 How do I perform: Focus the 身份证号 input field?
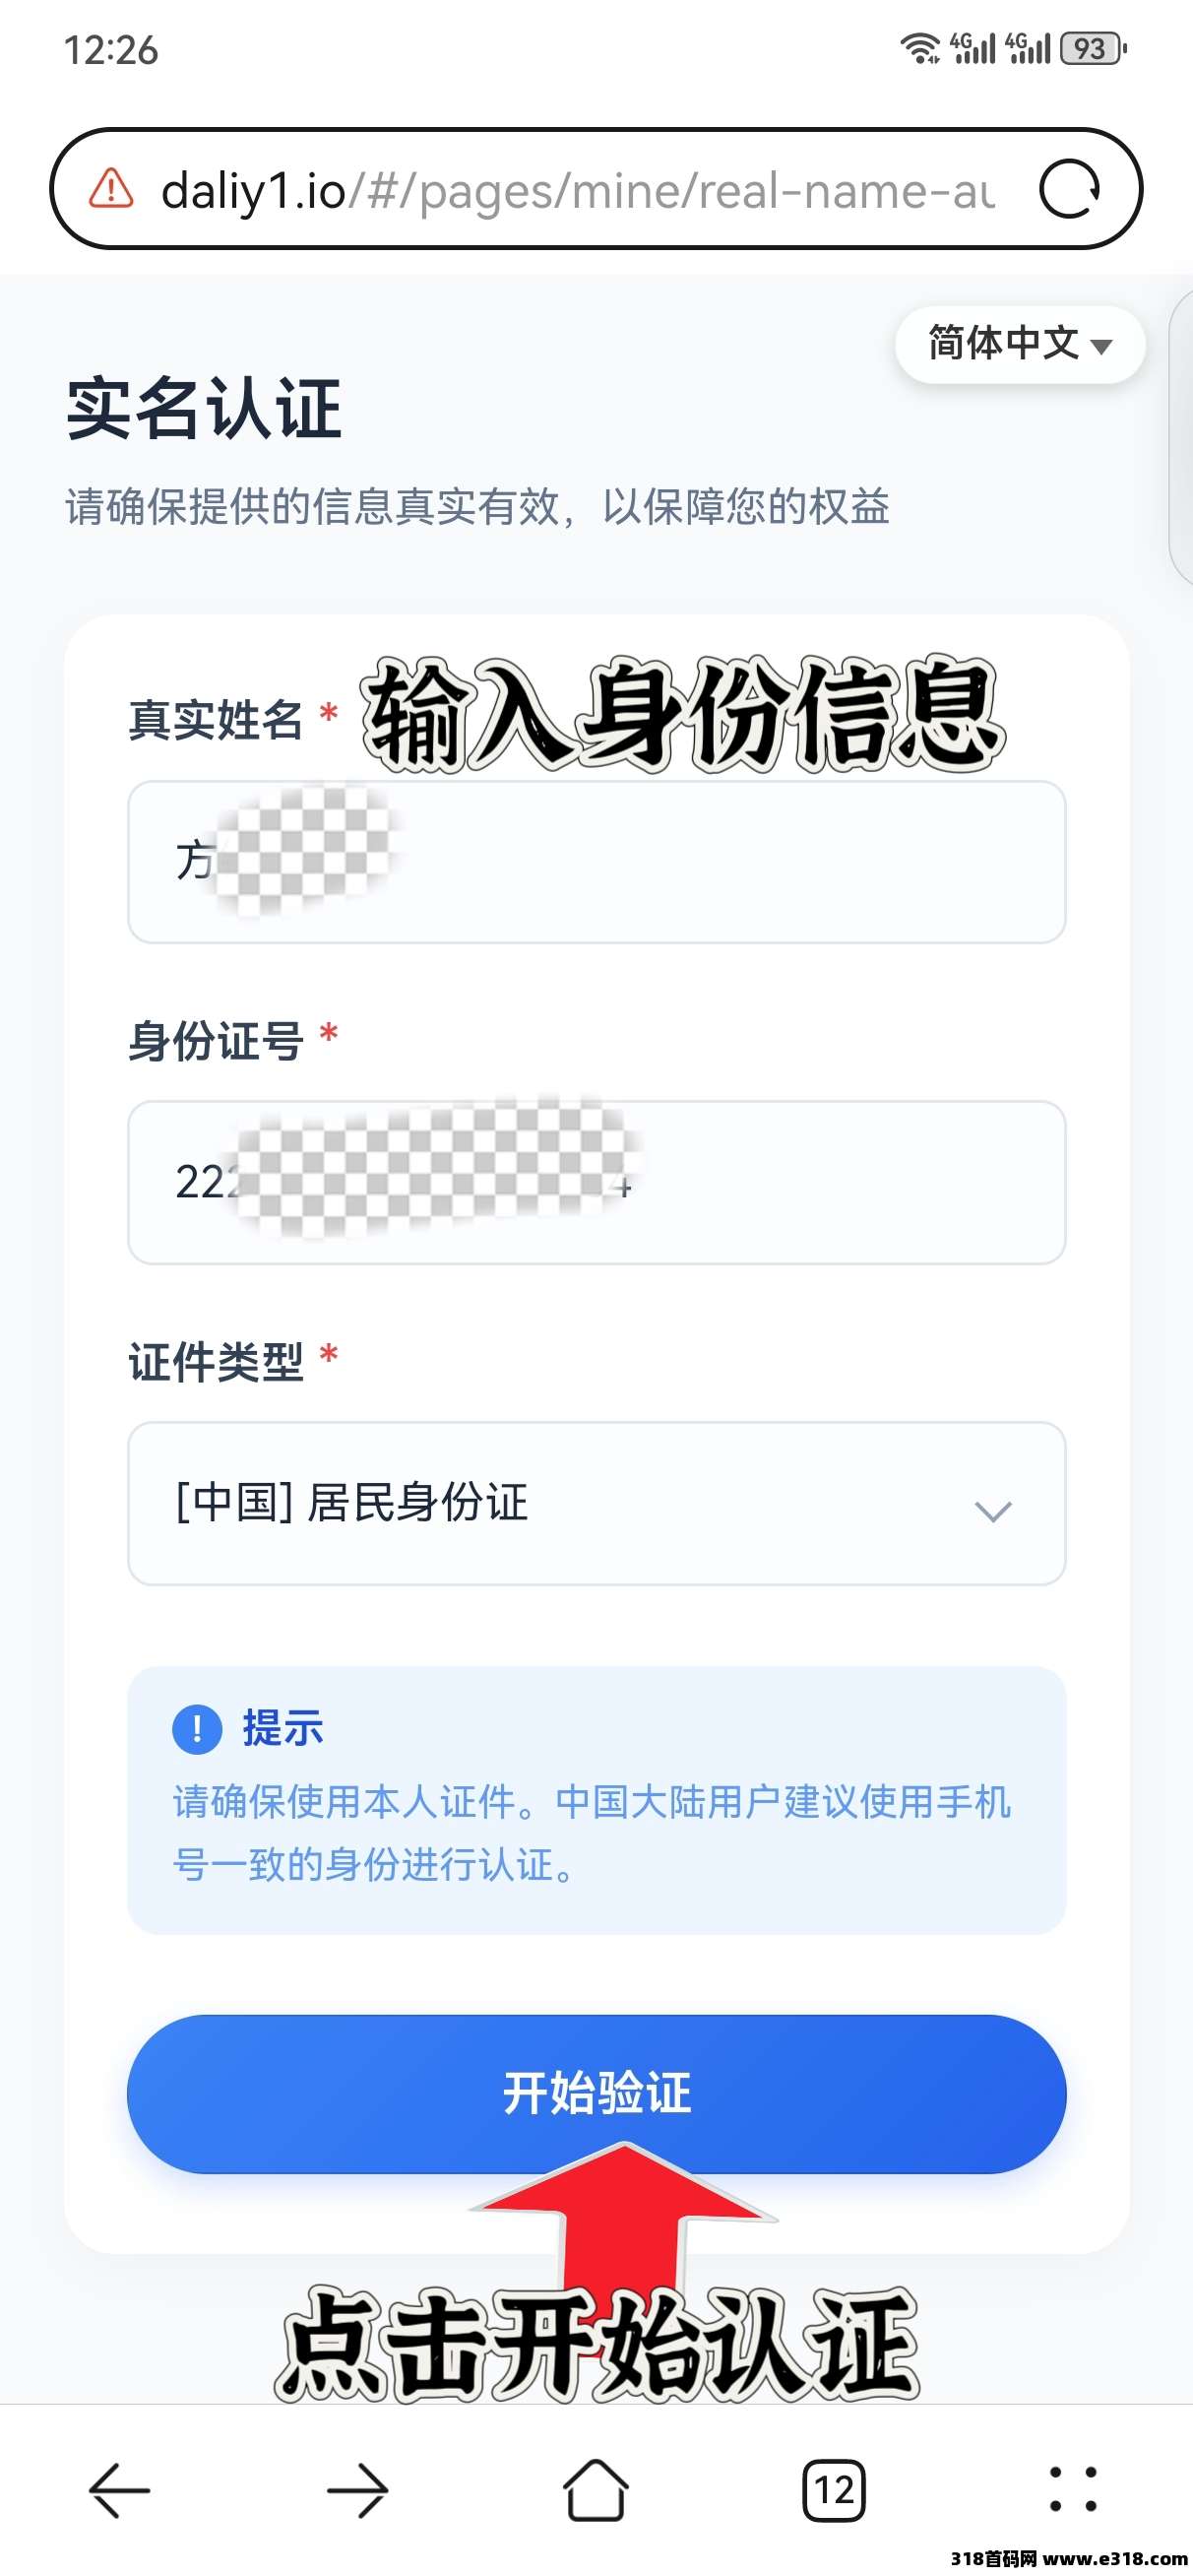click(x=820, y=1183)
